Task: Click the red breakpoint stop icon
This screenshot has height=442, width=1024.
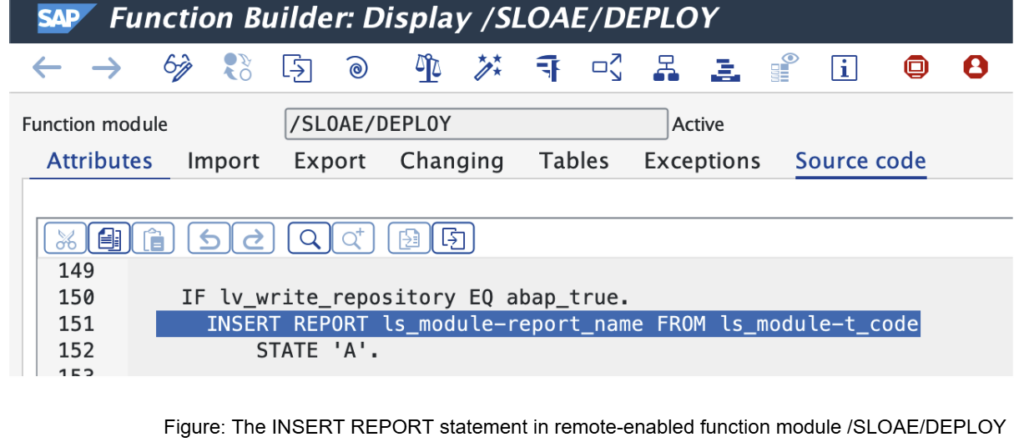Action: click(x=916, y=67)
